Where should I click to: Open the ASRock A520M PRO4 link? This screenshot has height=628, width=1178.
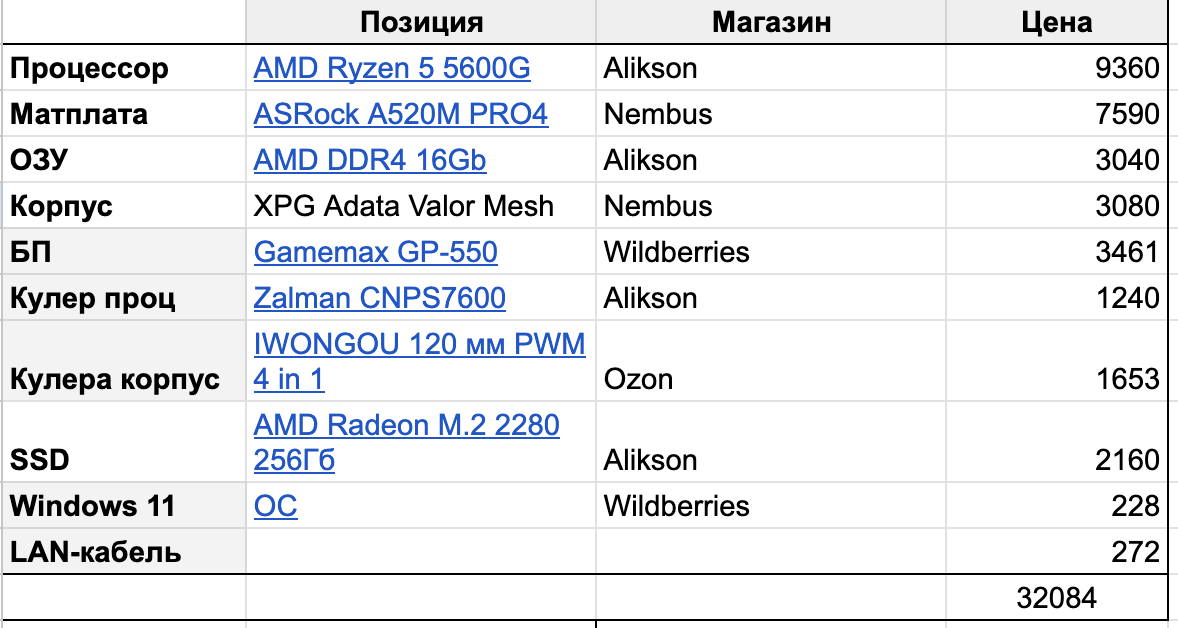pyautogui.click(x=400, y=114)
